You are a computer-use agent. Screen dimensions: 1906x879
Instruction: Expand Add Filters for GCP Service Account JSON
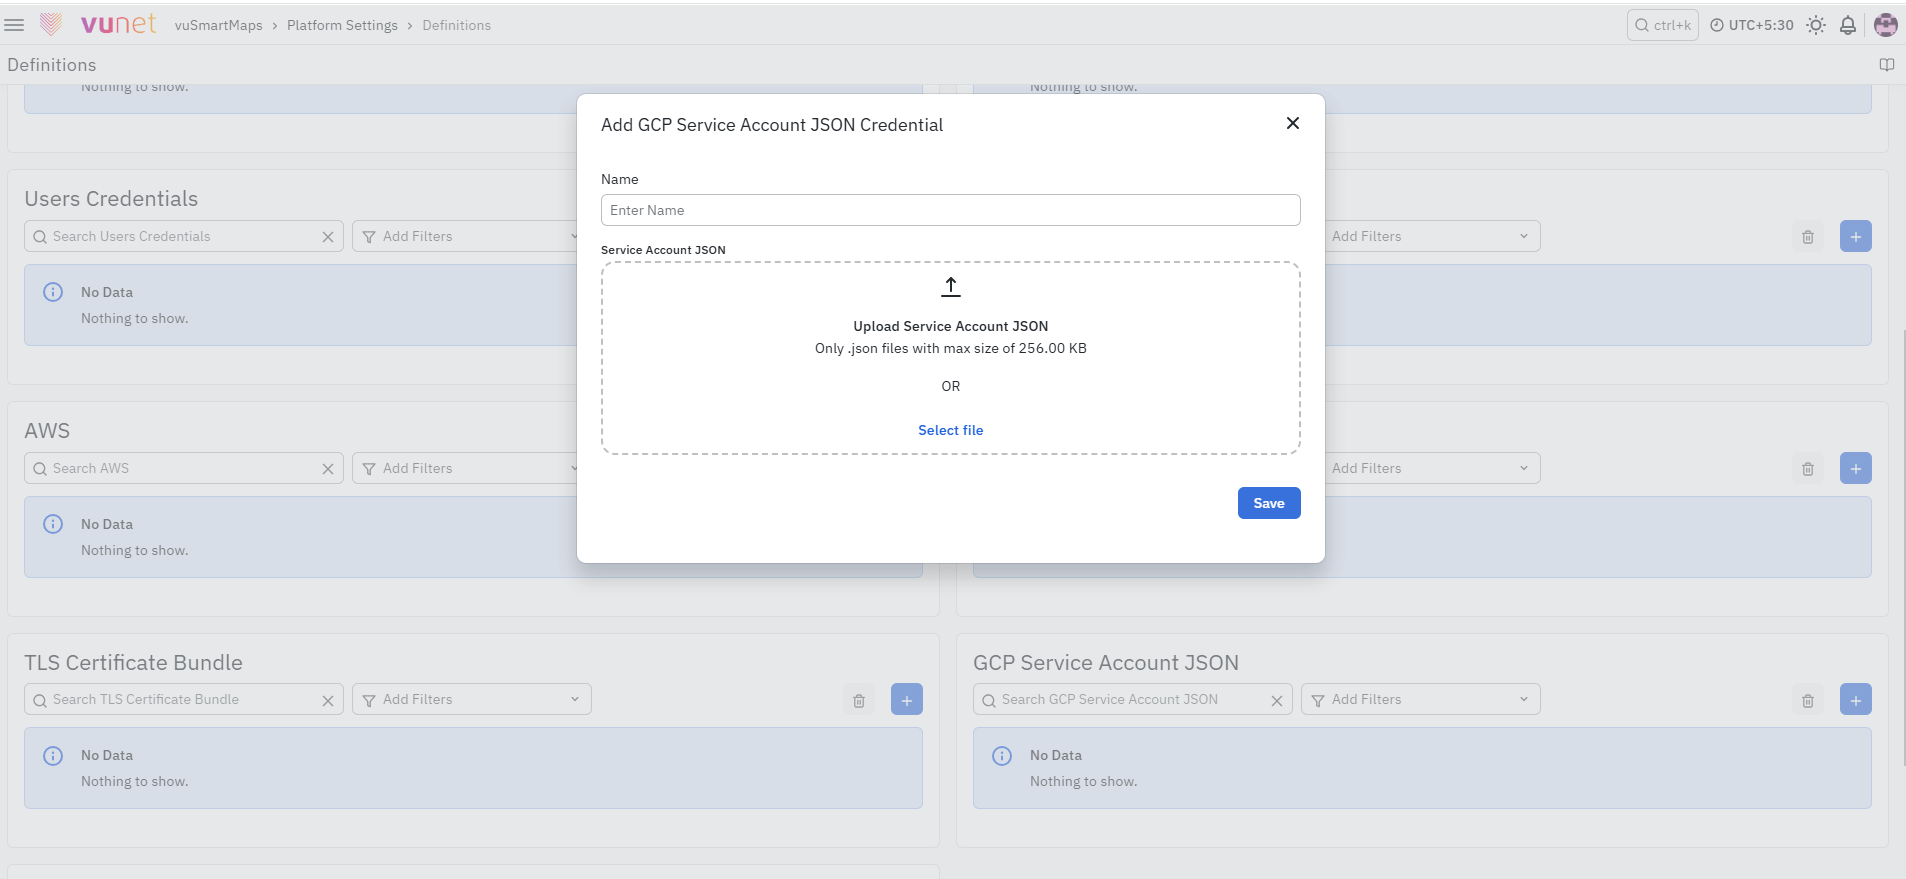point(1420,699)
